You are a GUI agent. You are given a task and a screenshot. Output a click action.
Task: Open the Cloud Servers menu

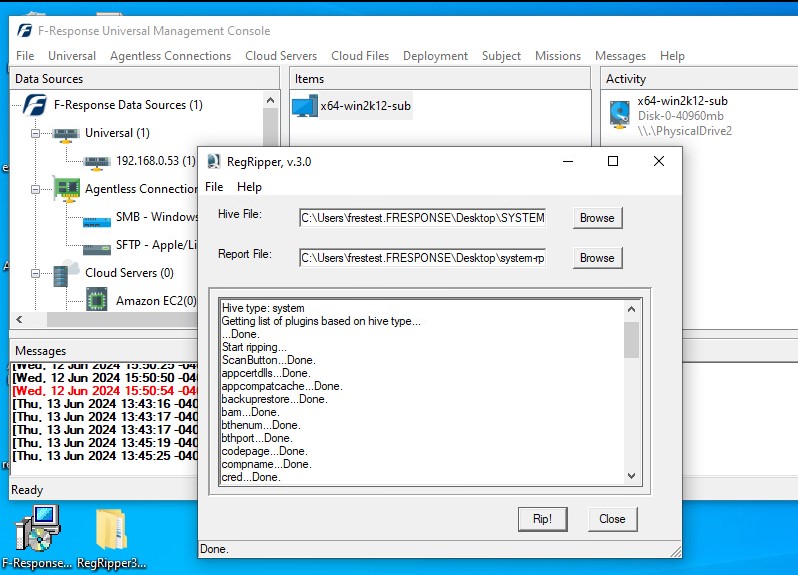281,55
